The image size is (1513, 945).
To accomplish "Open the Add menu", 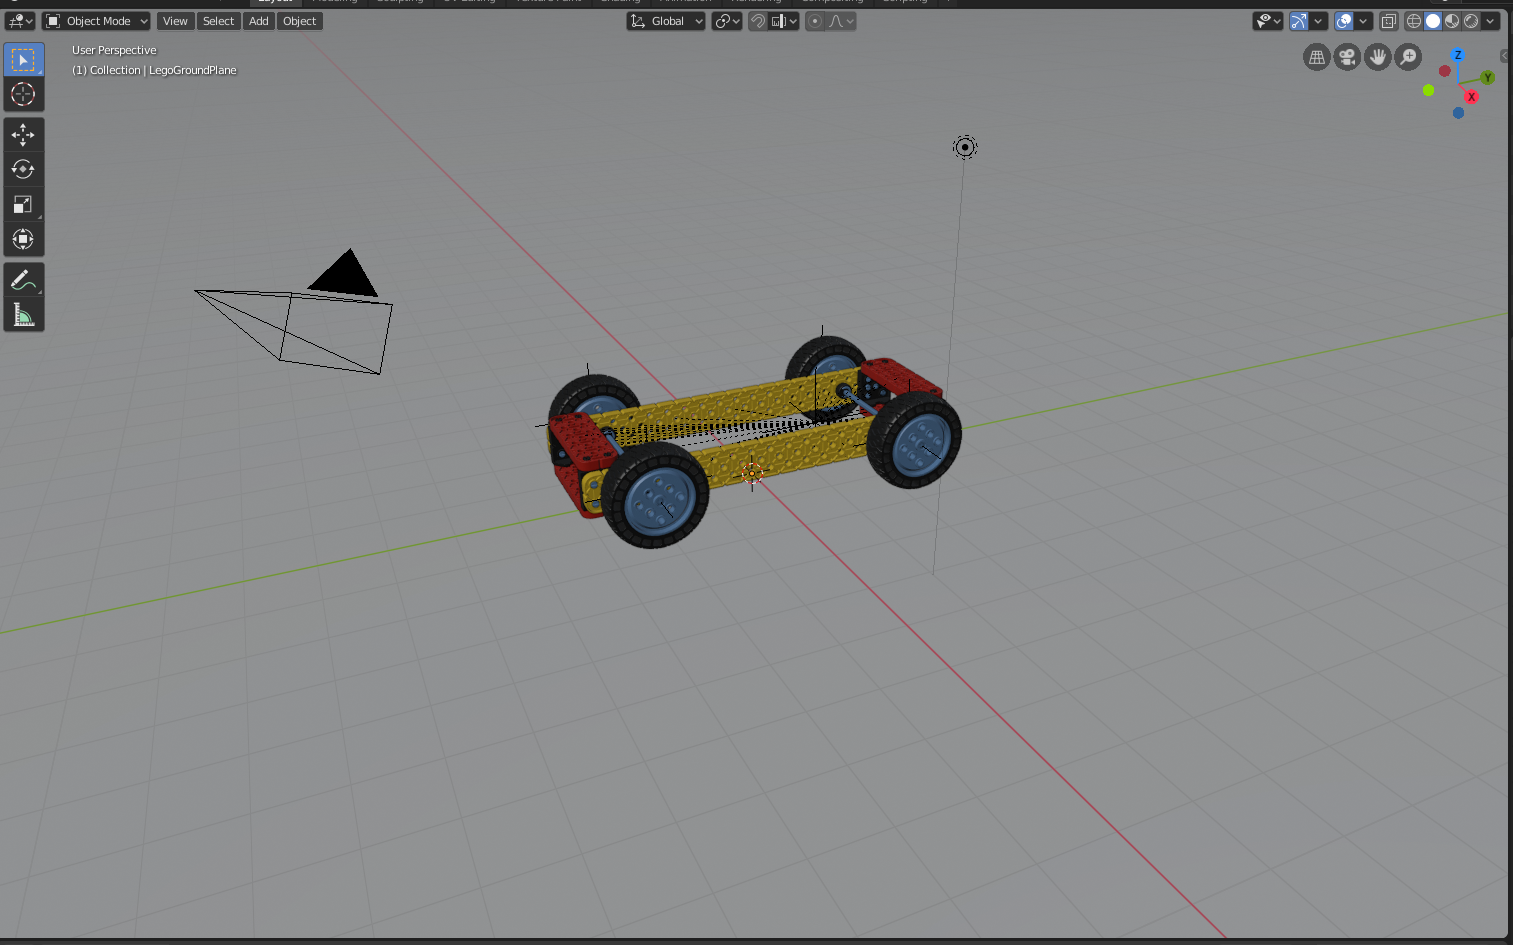I will 259,21.
